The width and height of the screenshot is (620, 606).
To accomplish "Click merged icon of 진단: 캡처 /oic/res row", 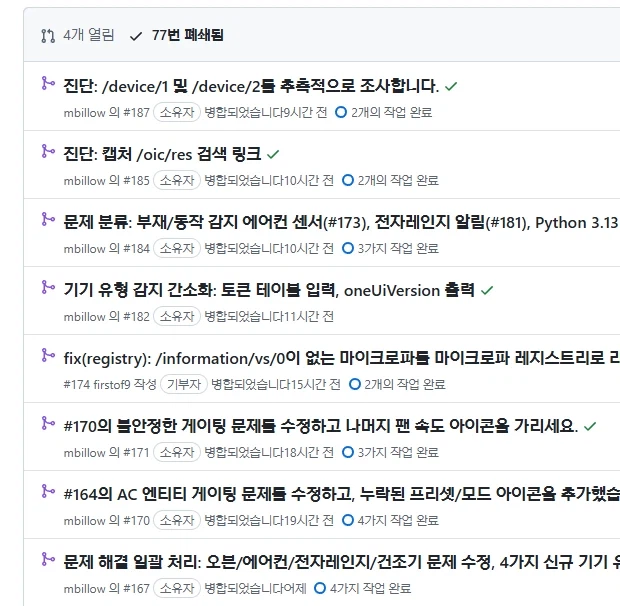I will 48,151.
